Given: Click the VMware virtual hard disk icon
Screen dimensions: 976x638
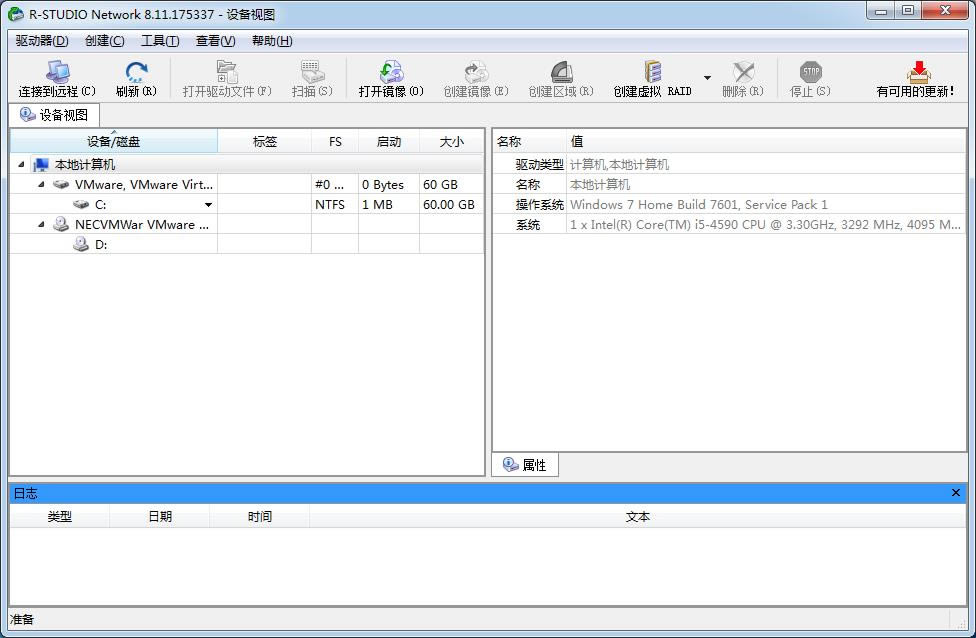Looking at the screenshot, I should point(61,184).
